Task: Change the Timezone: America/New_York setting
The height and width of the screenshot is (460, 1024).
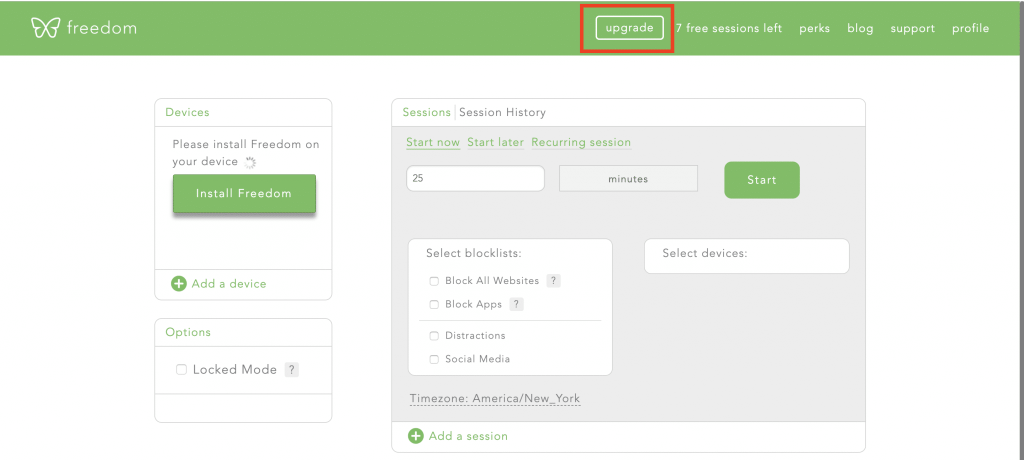Action: point(494,399)
